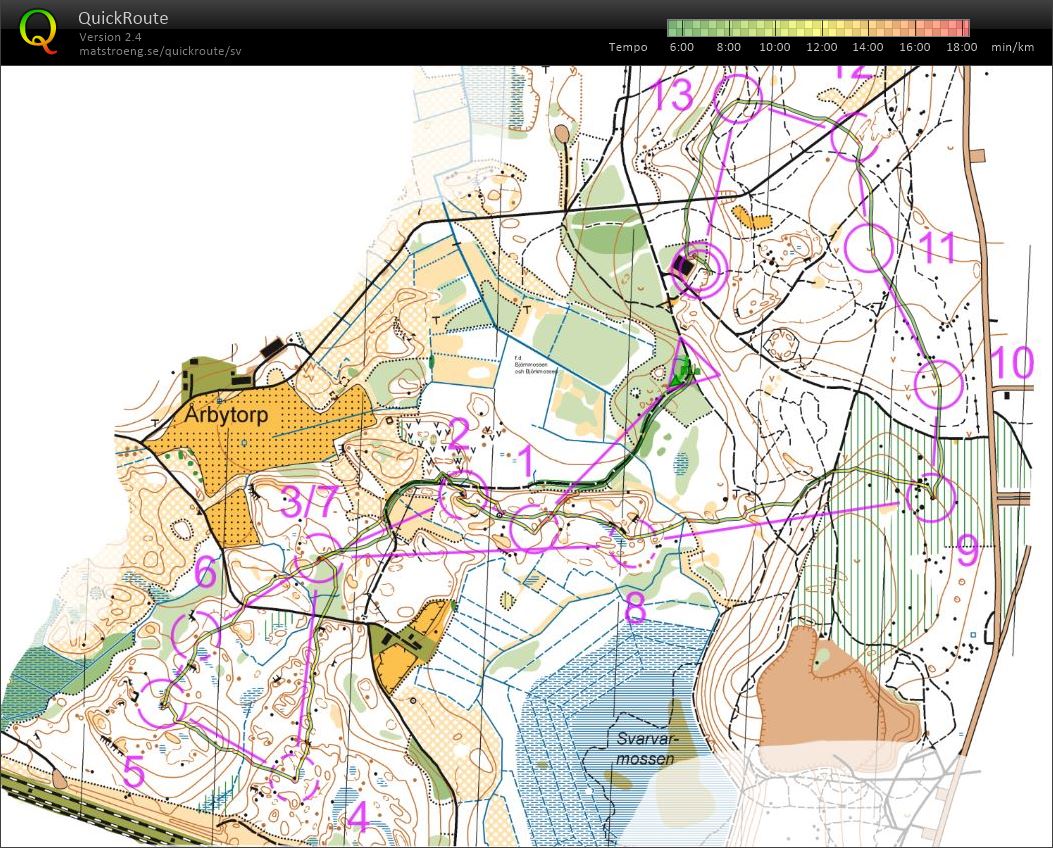This screenshot has height=848, width=1053.
Task: Click the 10:00 tempo scale value
Action: tap(775, 47)
